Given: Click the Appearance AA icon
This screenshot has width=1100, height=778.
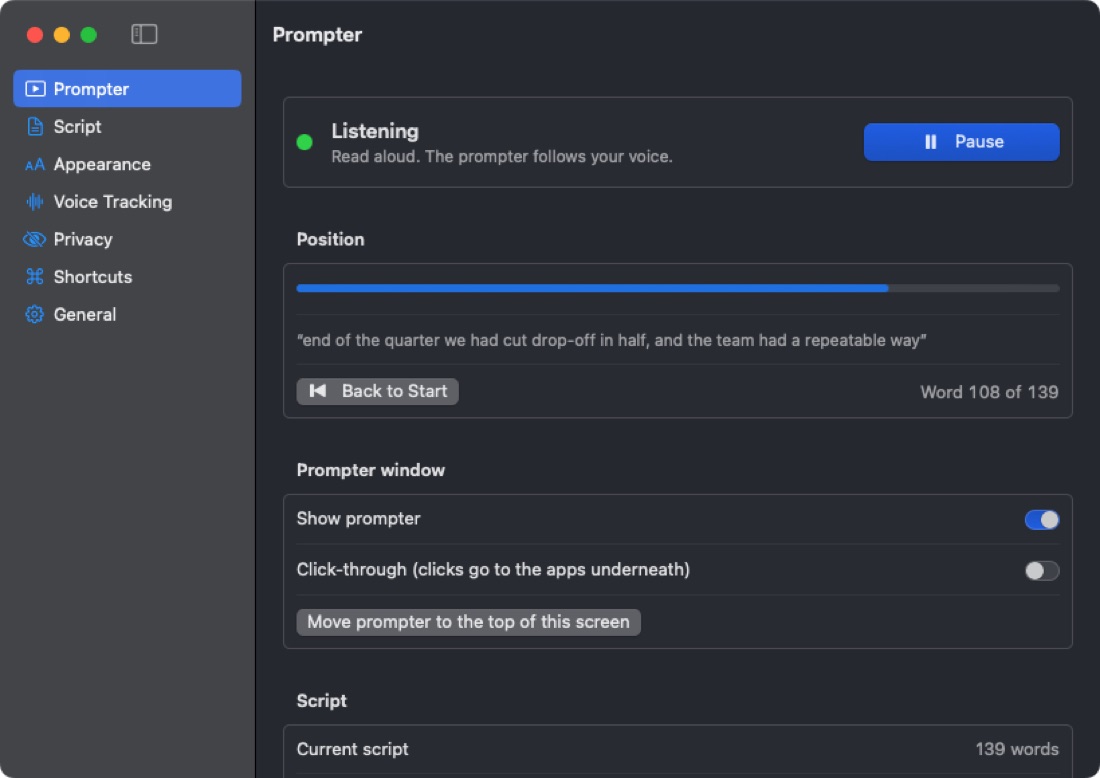Looking at the screenshot, I should [x=34, y=165].
